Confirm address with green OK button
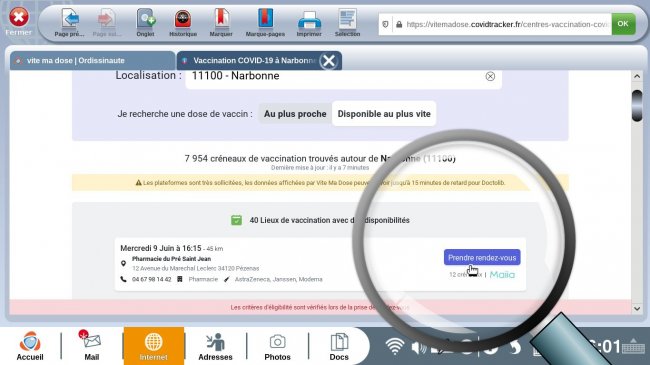Image resolution: width=650 pixels, height=365 pixels. click(623, 24)
